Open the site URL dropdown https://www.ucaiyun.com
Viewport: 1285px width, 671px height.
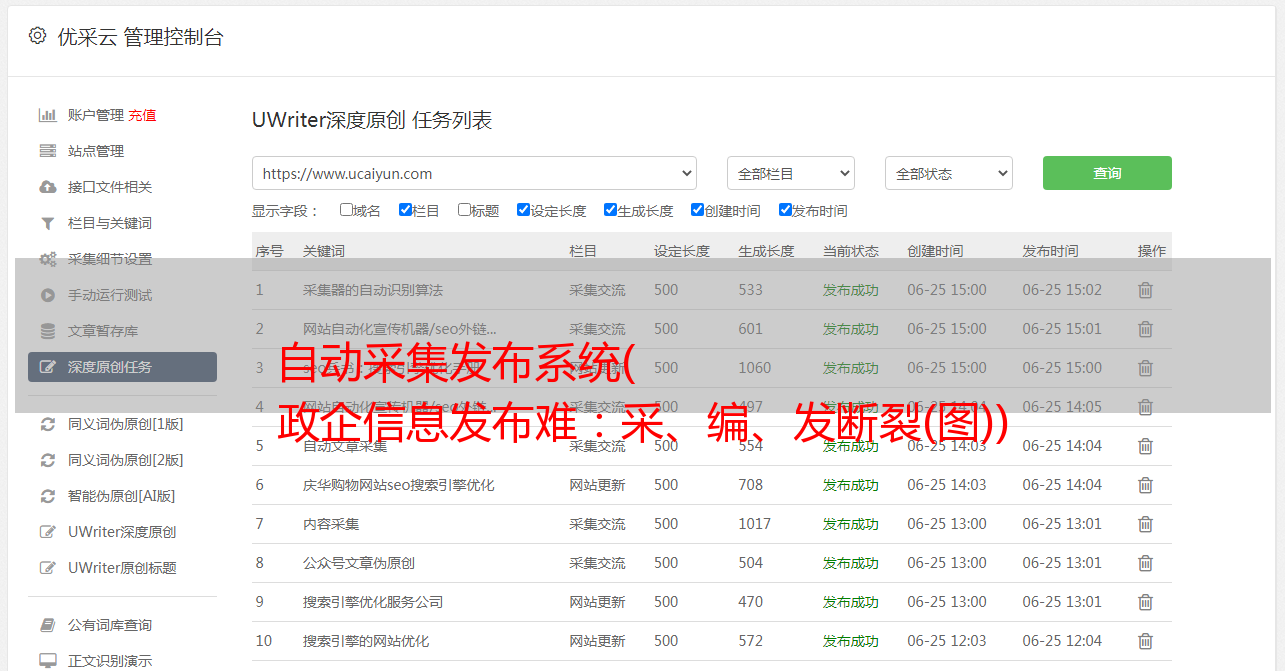474,173
